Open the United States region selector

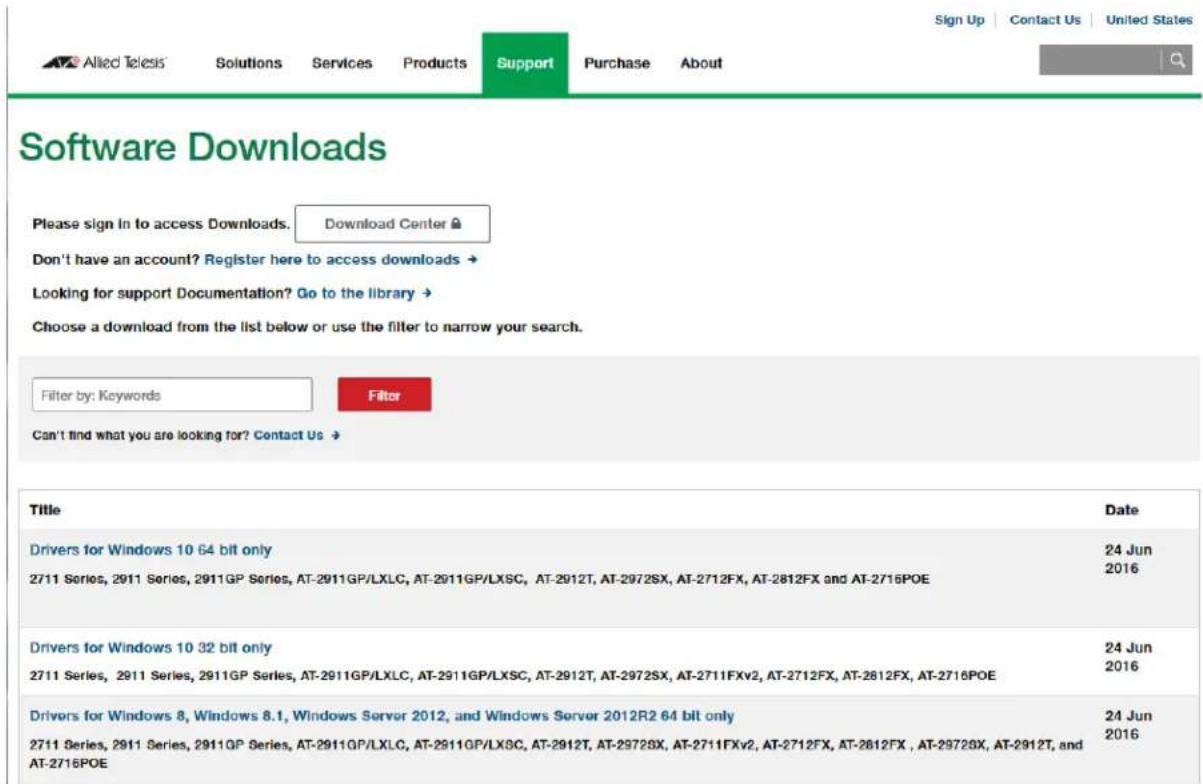(x=1149, y=20)
